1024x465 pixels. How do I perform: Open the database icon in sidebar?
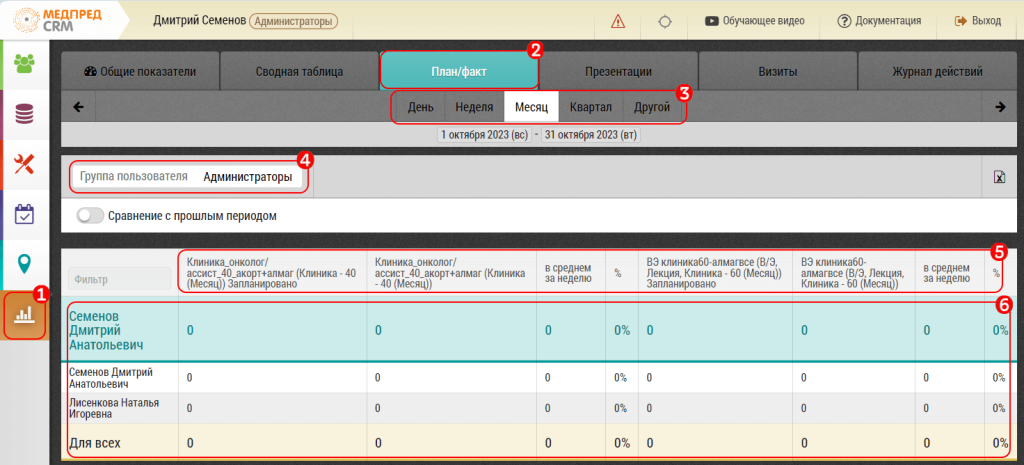24,113
